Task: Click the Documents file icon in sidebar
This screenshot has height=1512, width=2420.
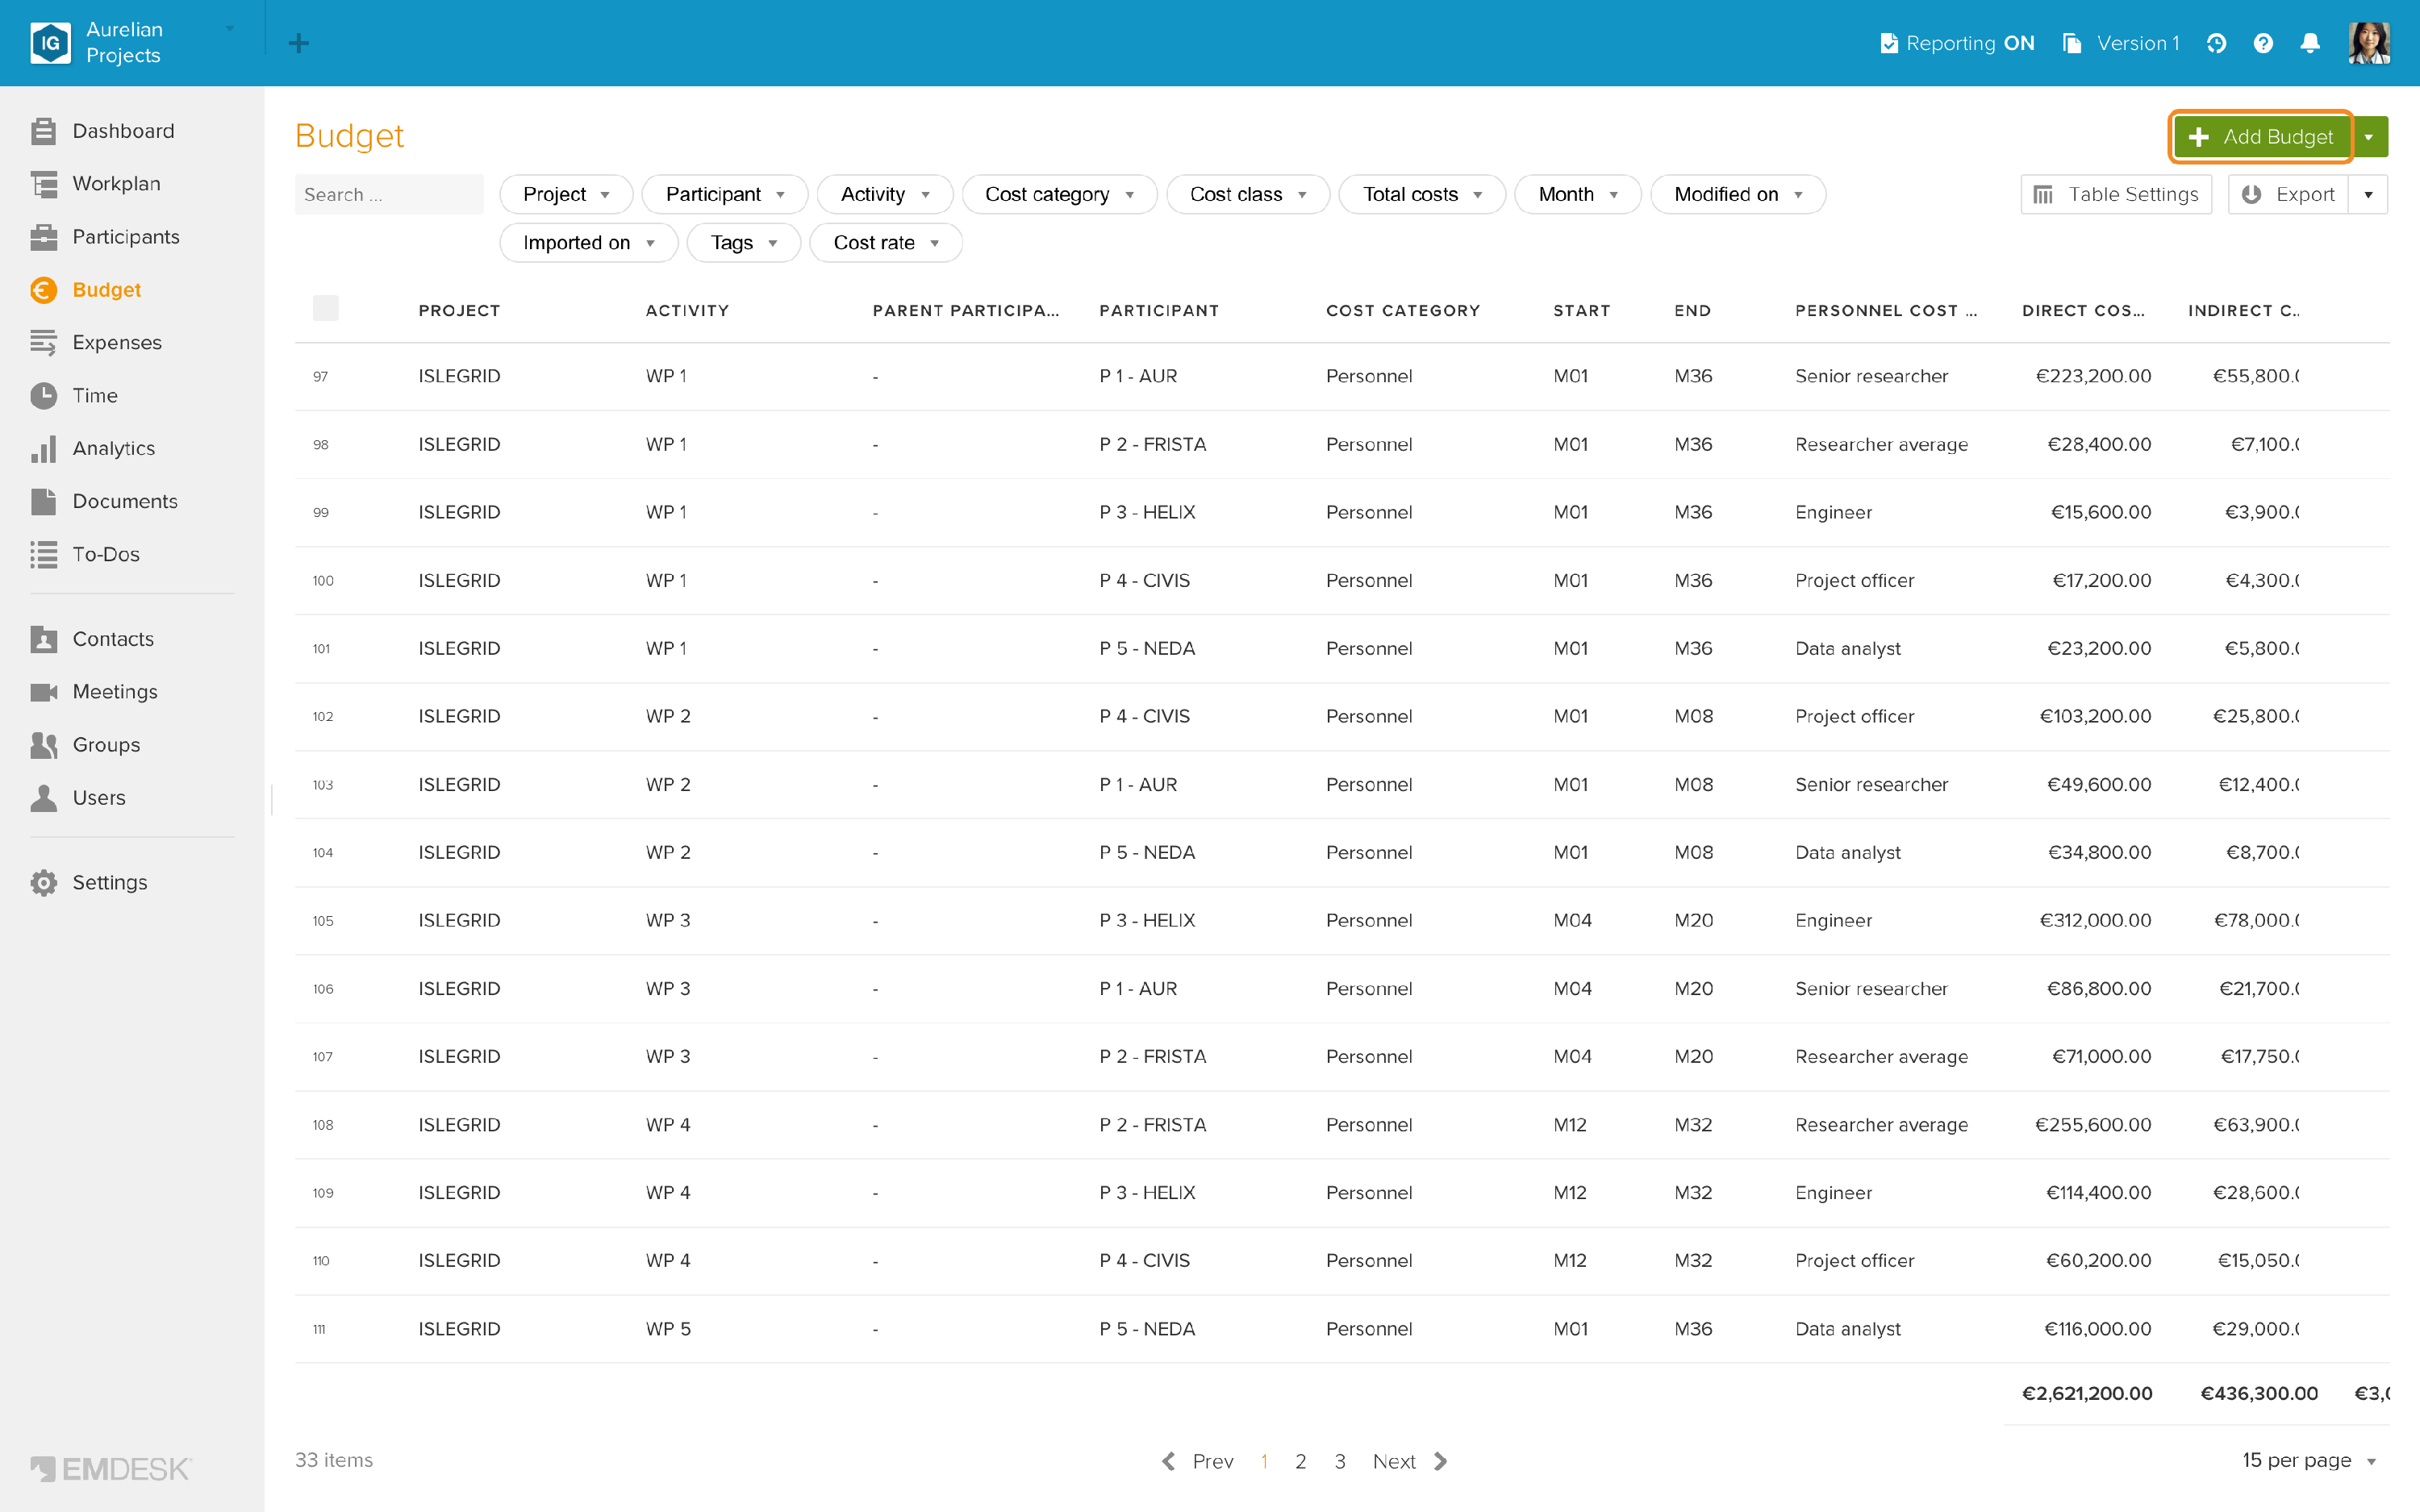Action: tap(43, 502)
